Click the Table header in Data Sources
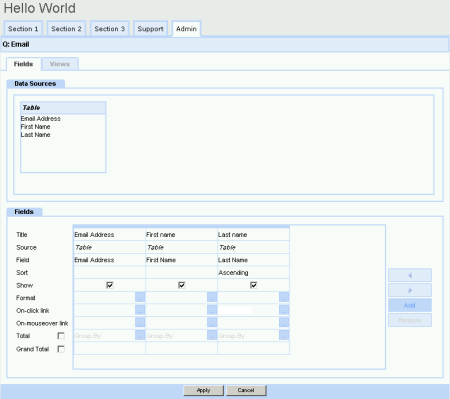The image size is (450, 399). click(63, 108)
